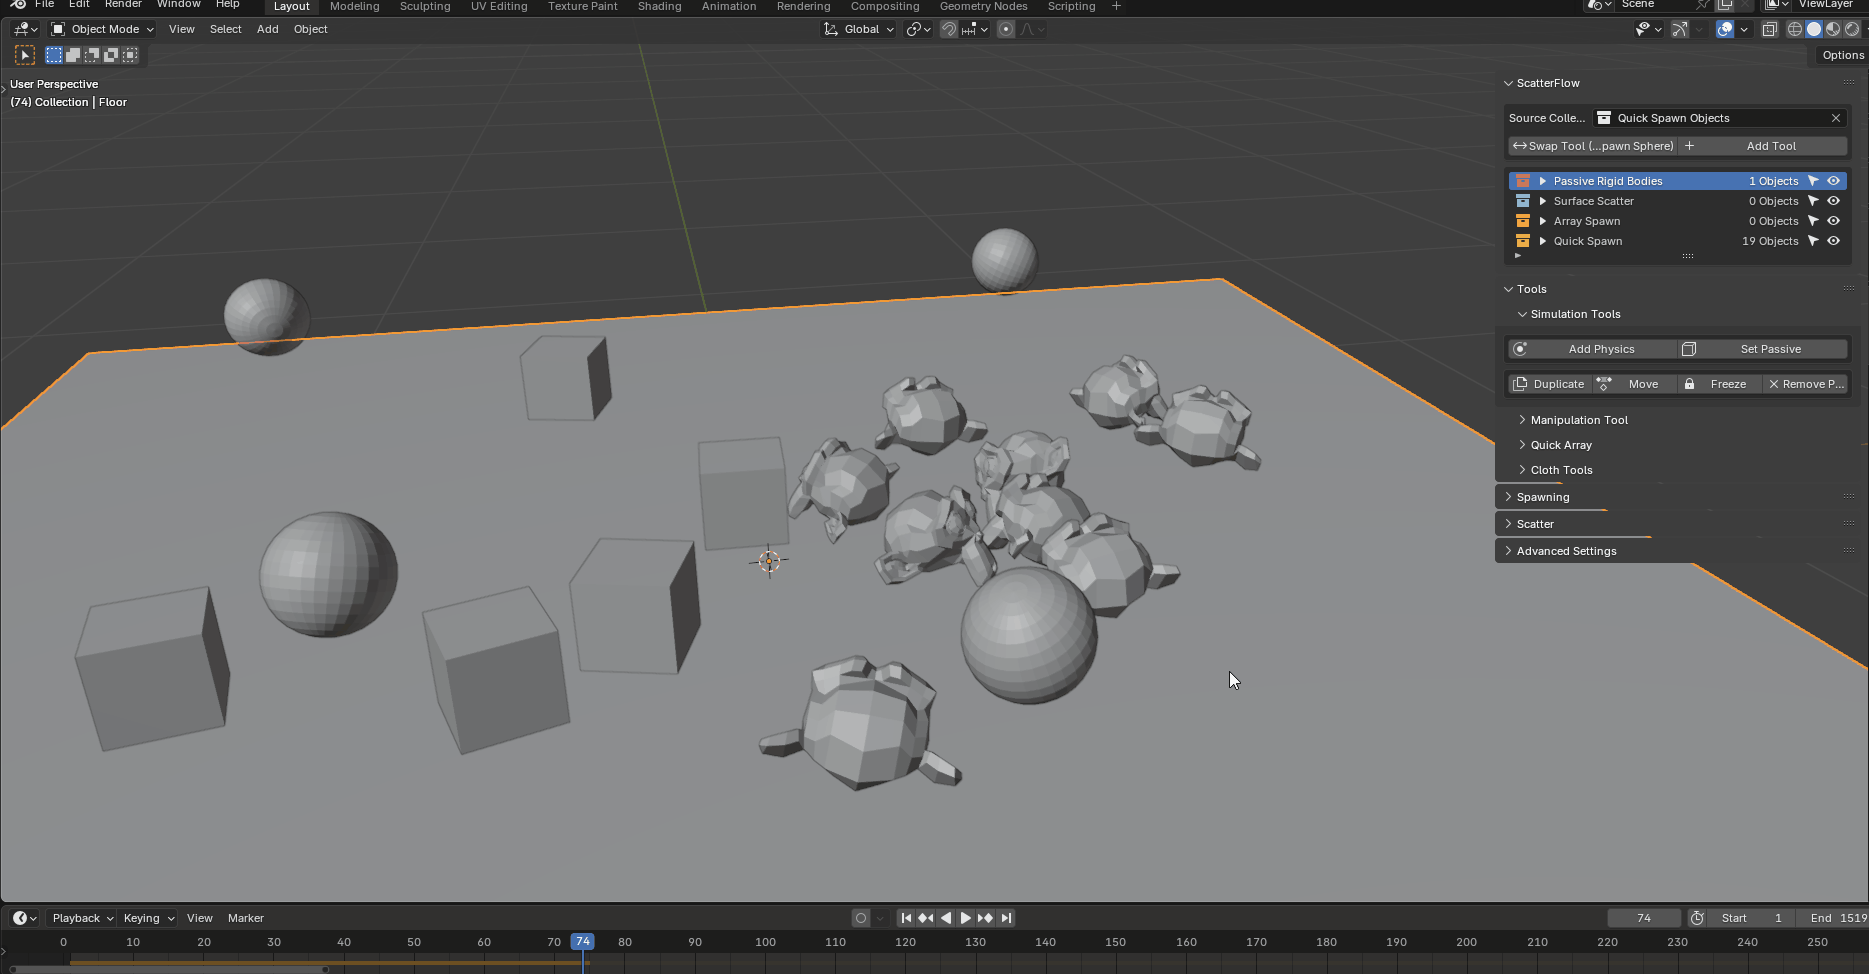Switch to wireframe viewport shading

click(1795, 29)
